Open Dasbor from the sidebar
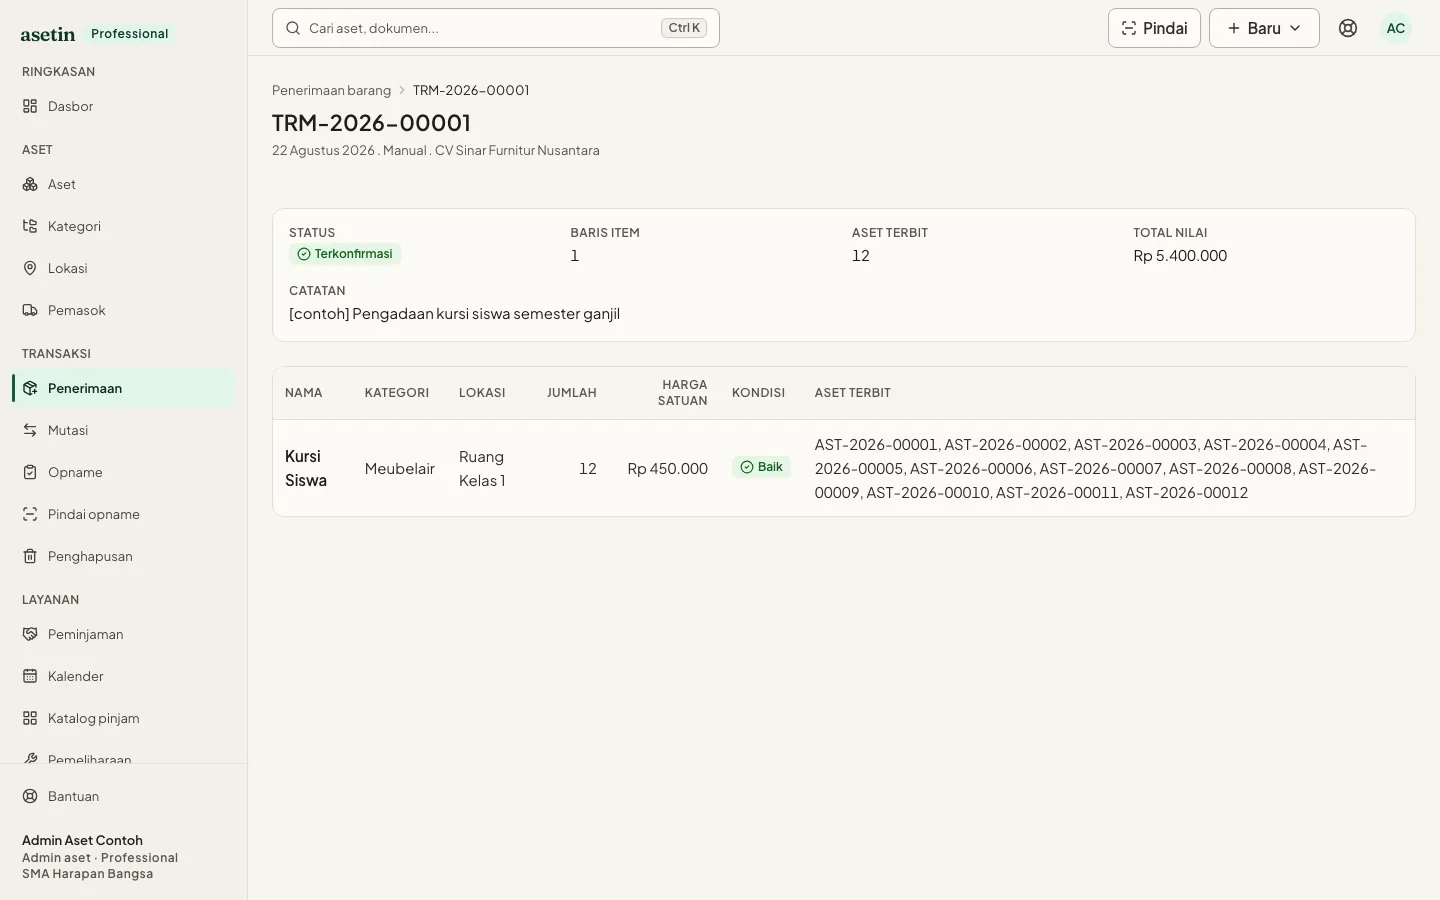The image size is (1440, 900). tap(123, 106)
